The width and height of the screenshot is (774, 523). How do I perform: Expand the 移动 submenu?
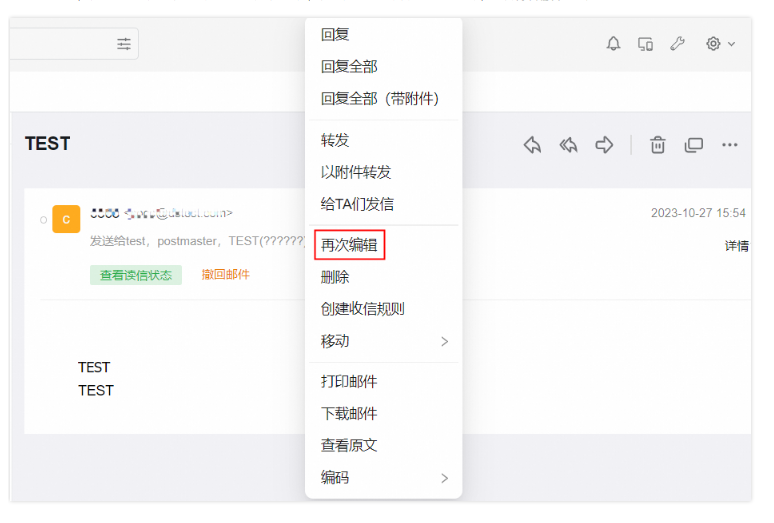(383, 341)
